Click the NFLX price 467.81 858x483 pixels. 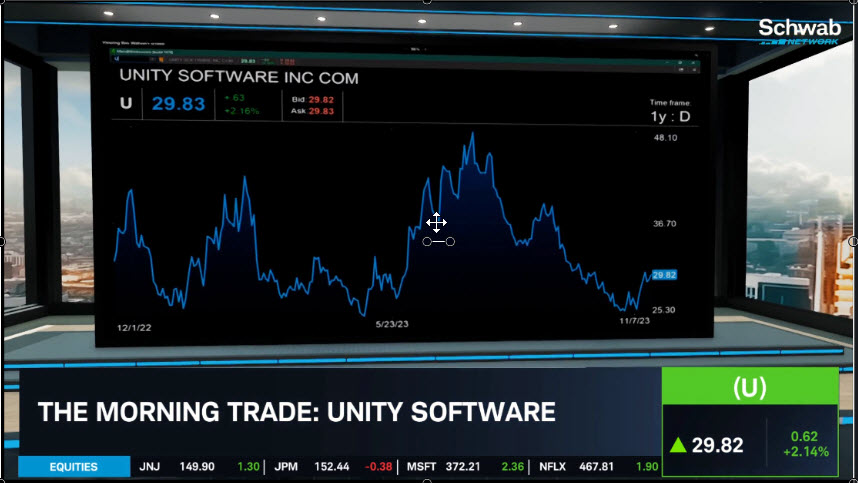click(x=596, y=467)
